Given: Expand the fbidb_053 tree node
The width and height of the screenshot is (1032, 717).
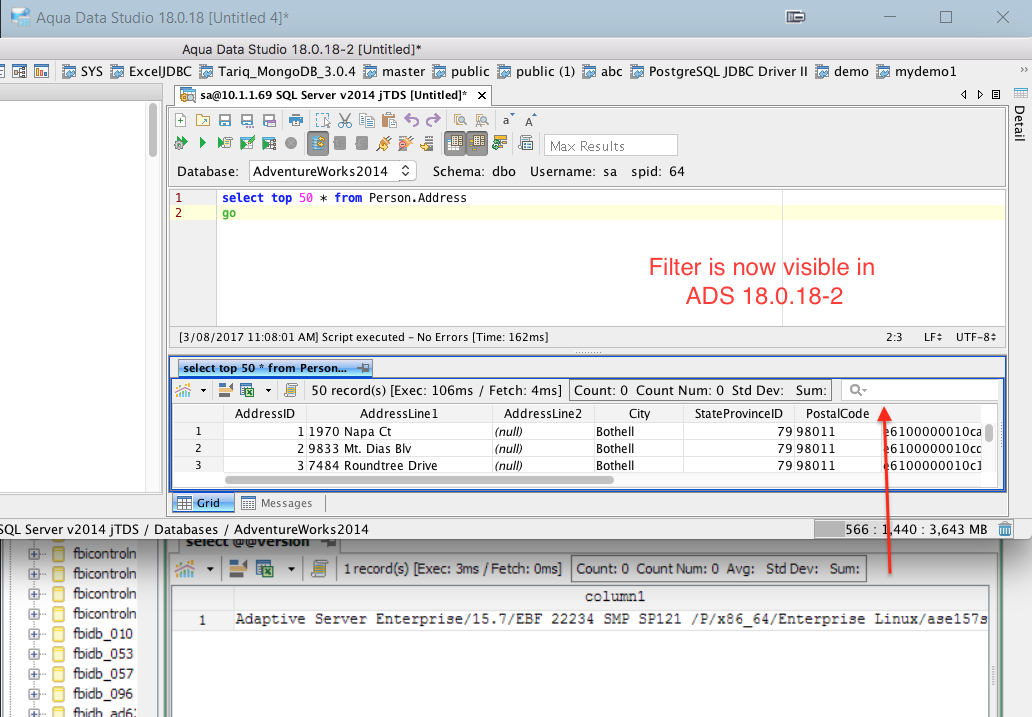Looking at the screenshot, I should pos(34,654).
